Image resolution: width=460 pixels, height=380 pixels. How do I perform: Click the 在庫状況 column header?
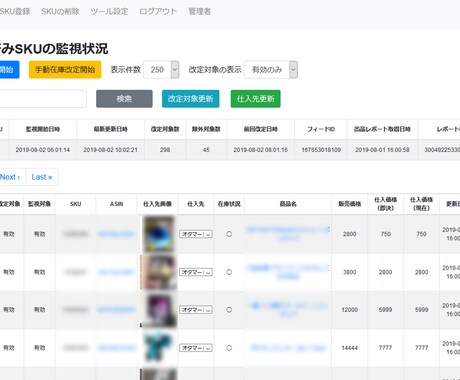point(229,204)
